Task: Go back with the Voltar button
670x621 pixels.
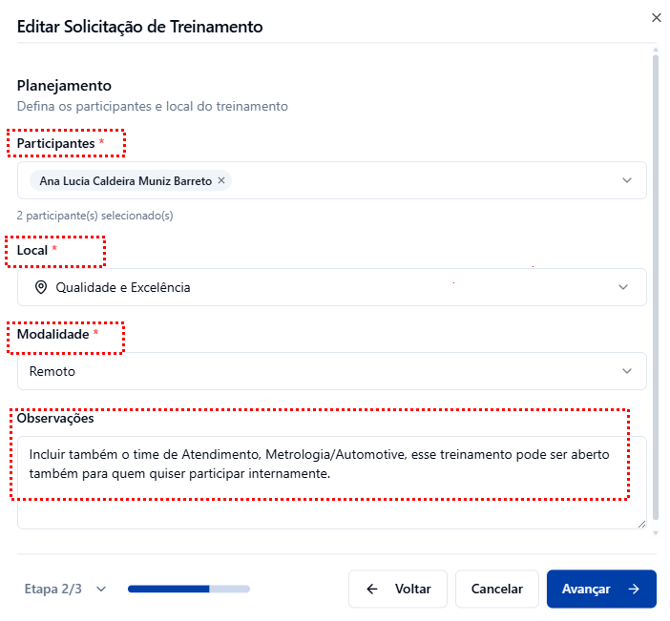Action: pos(397,589)
